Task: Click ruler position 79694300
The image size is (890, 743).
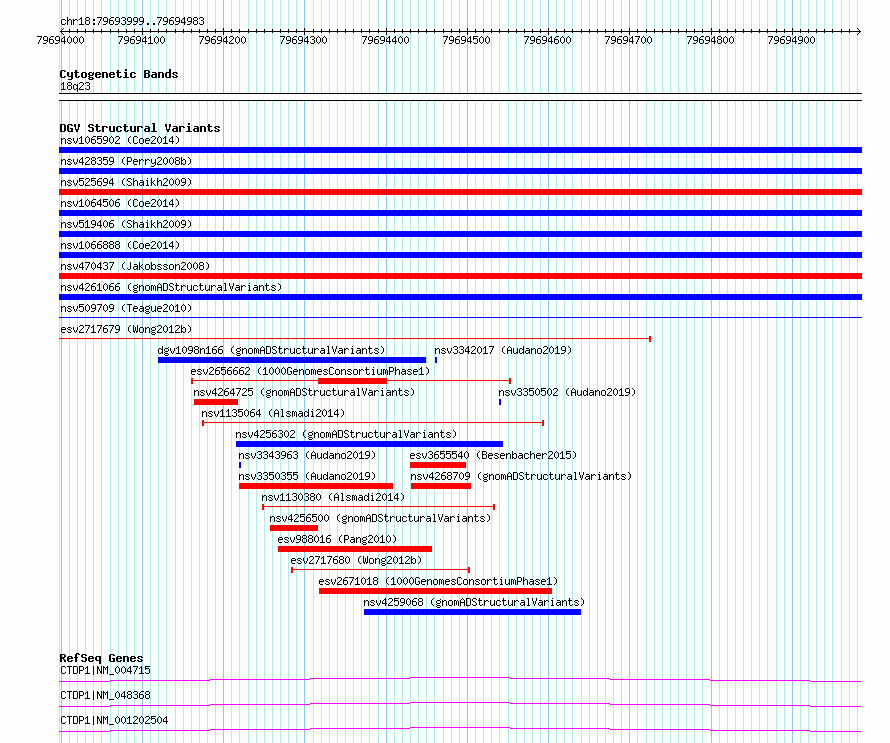Action: 304,40
